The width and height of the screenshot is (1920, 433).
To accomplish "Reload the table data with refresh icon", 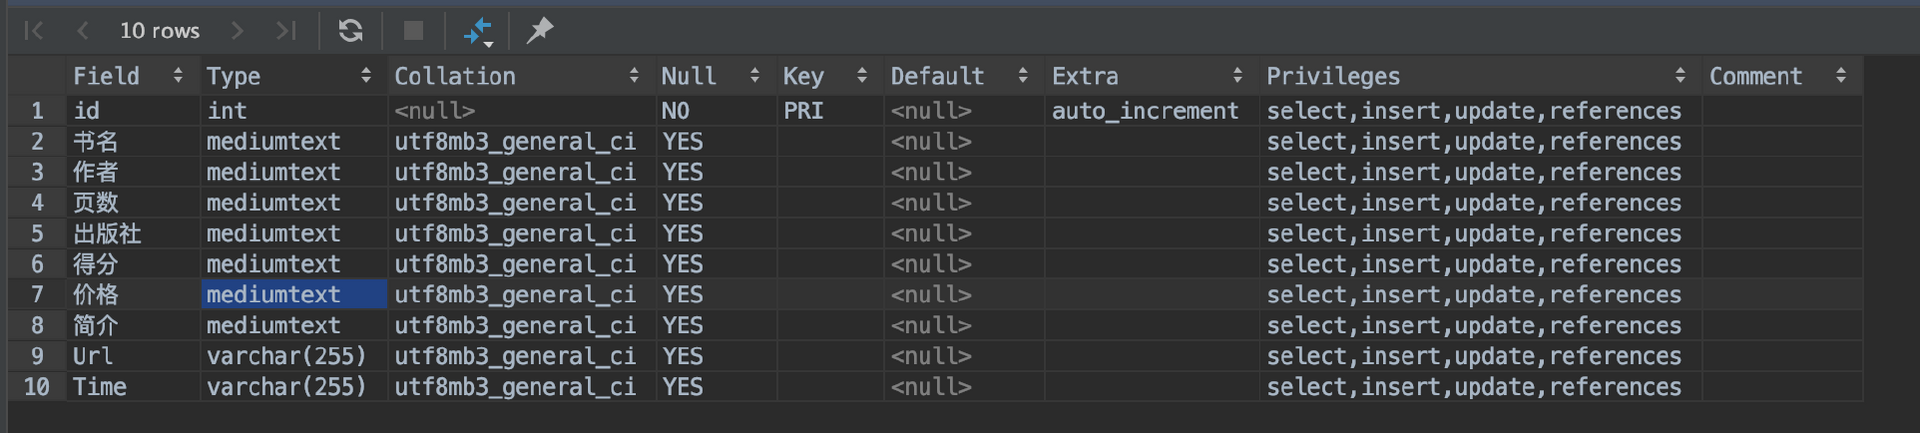I will tap(350, 31).
